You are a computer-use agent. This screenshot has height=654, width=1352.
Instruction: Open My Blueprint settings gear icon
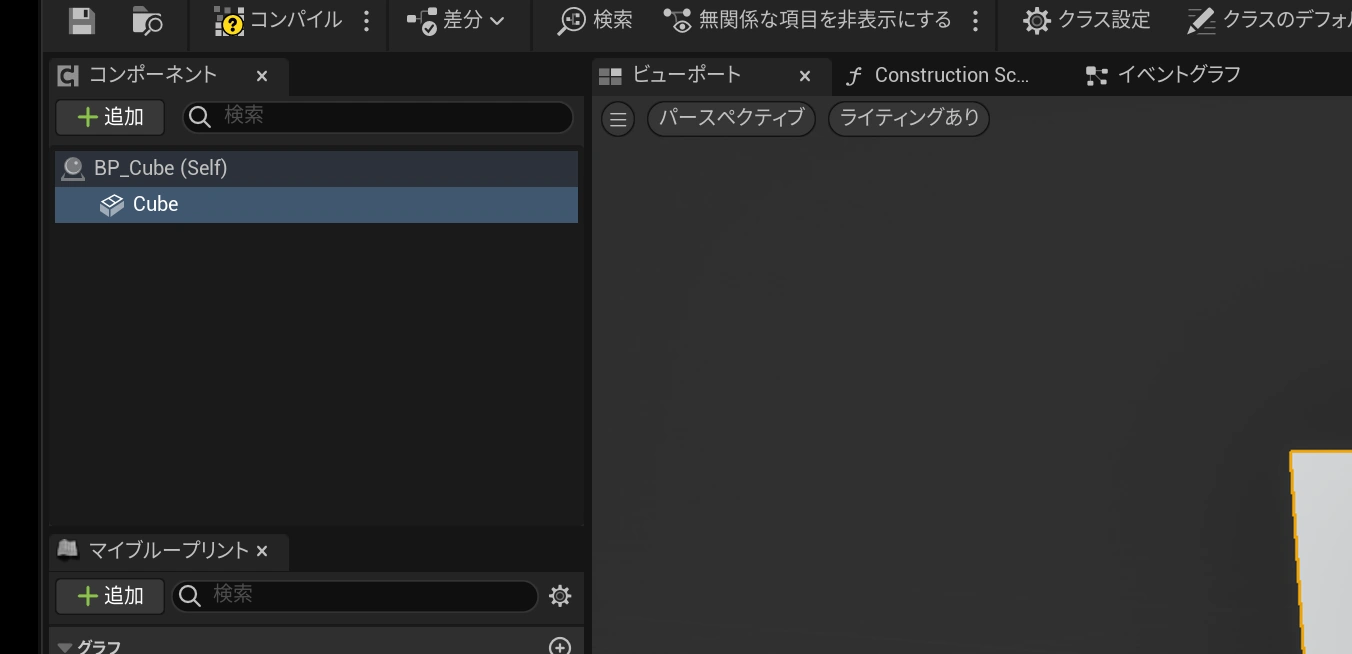(560, 596)
